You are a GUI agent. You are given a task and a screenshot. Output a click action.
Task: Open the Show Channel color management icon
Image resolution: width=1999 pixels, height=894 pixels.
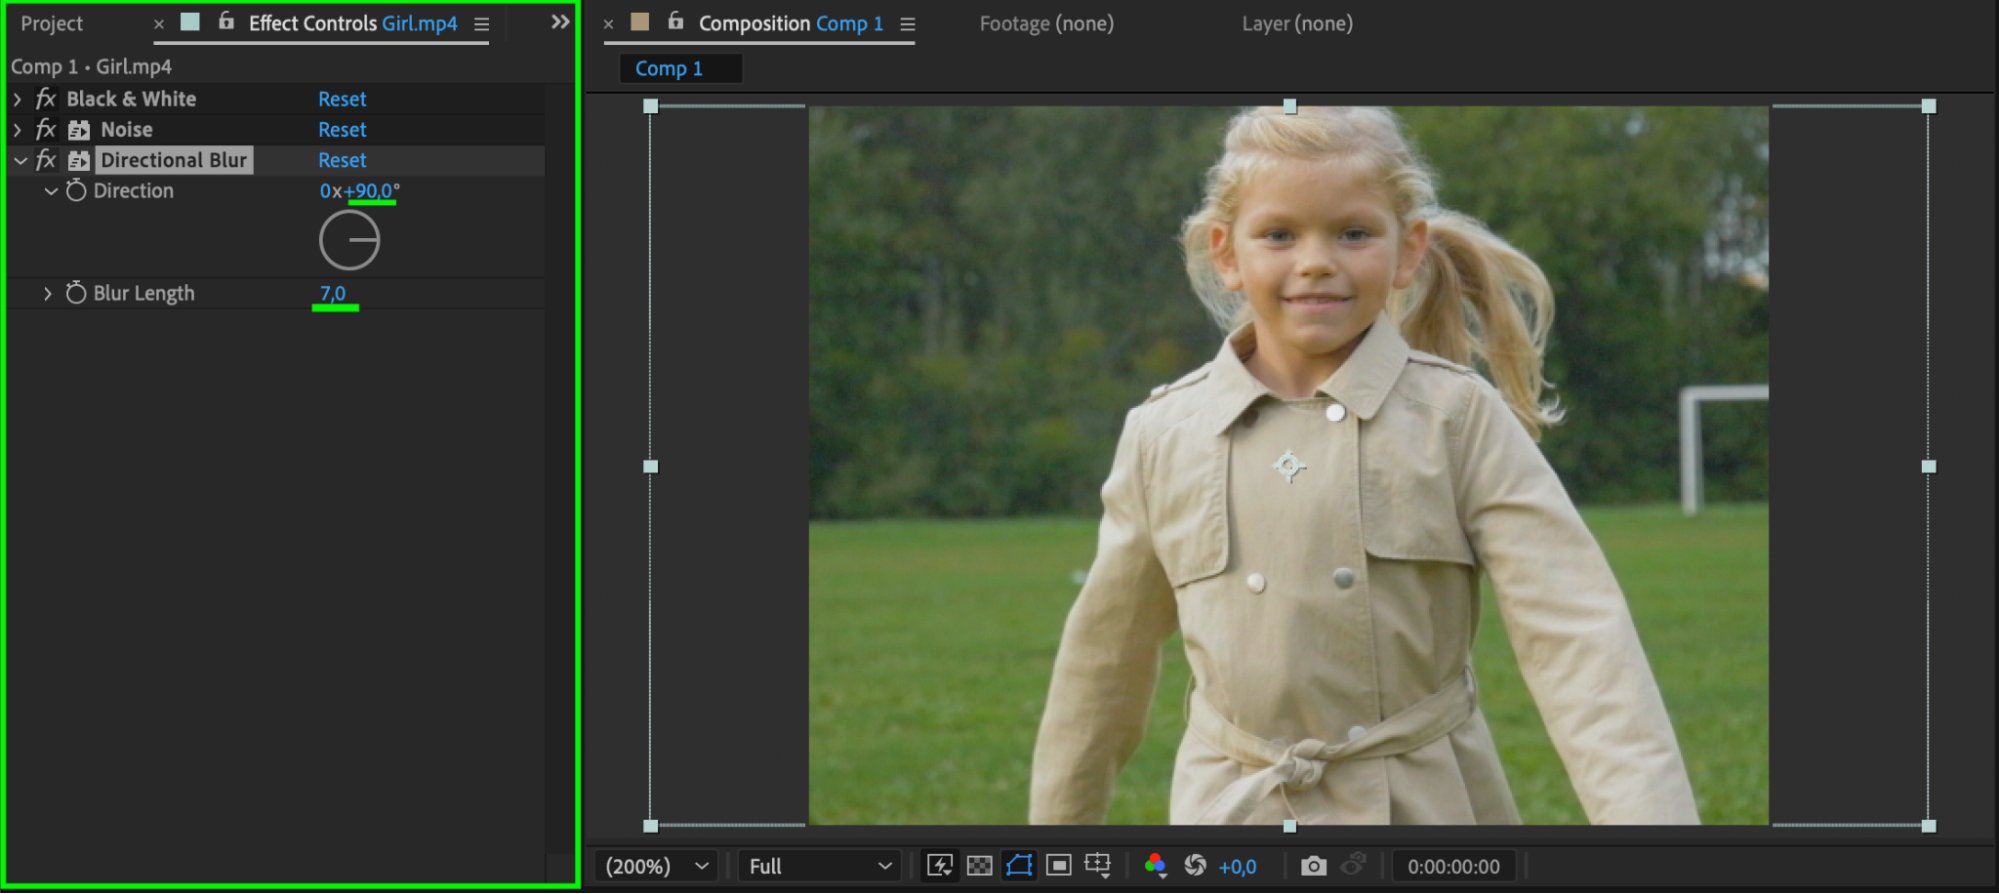point(1155,866)
